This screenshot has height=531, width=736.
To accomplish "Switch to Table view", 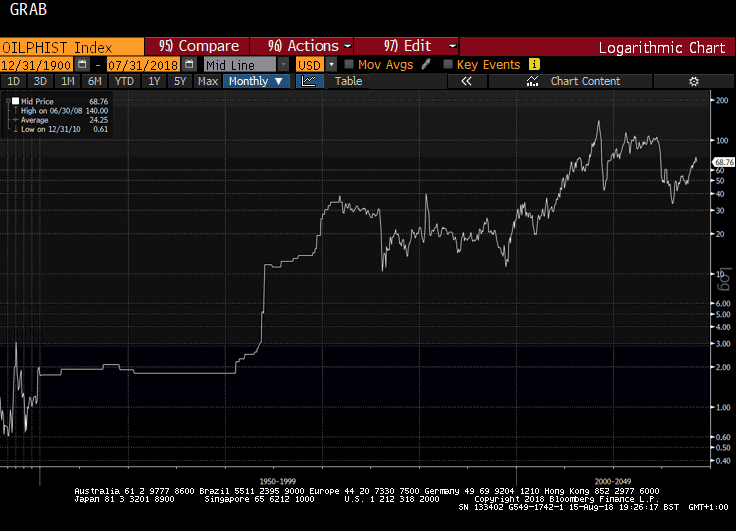I will point(348,81).
